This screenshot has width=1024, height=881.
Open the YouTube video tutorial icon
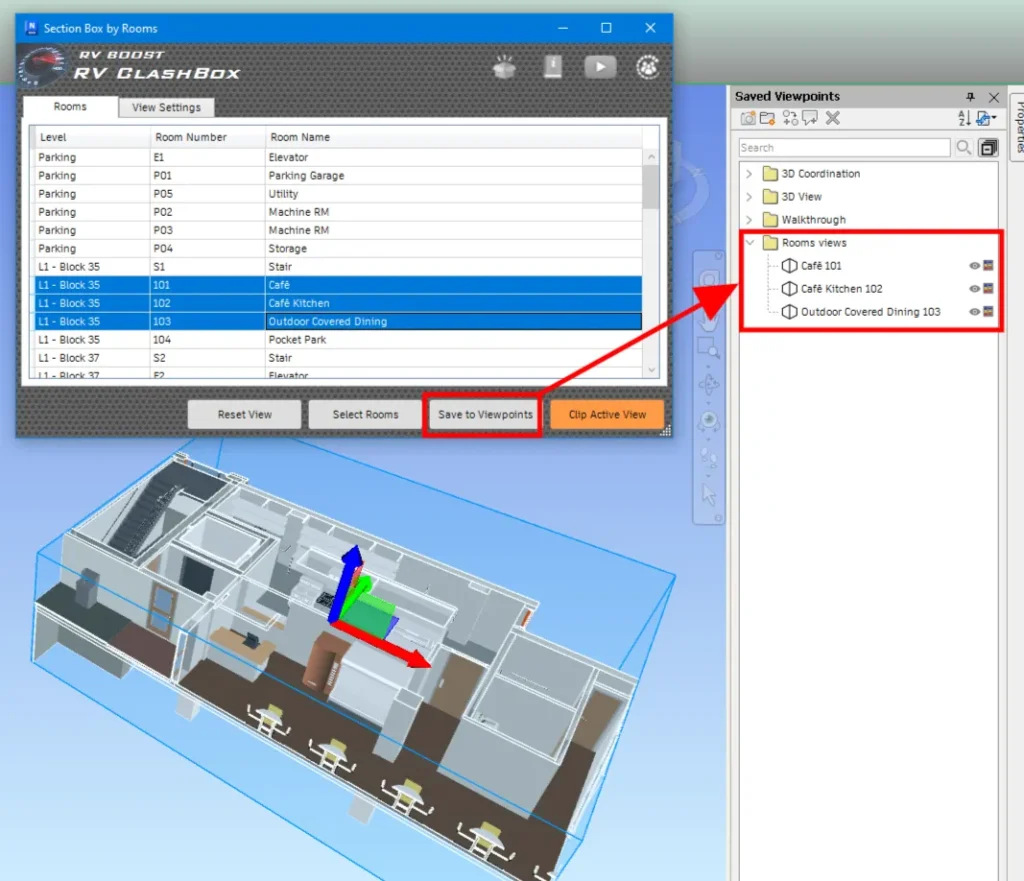point(600,67)
